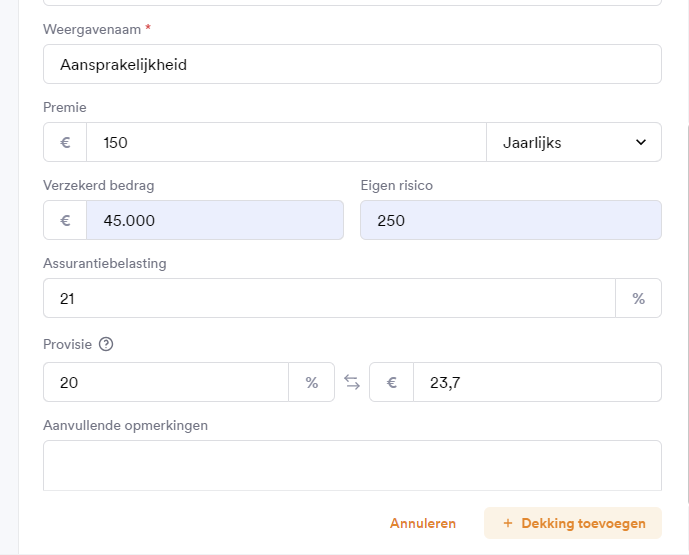Viewport: 689px width, 555px height.
Task: Click the Provisie help question mark icon
Action: (106, 344)
